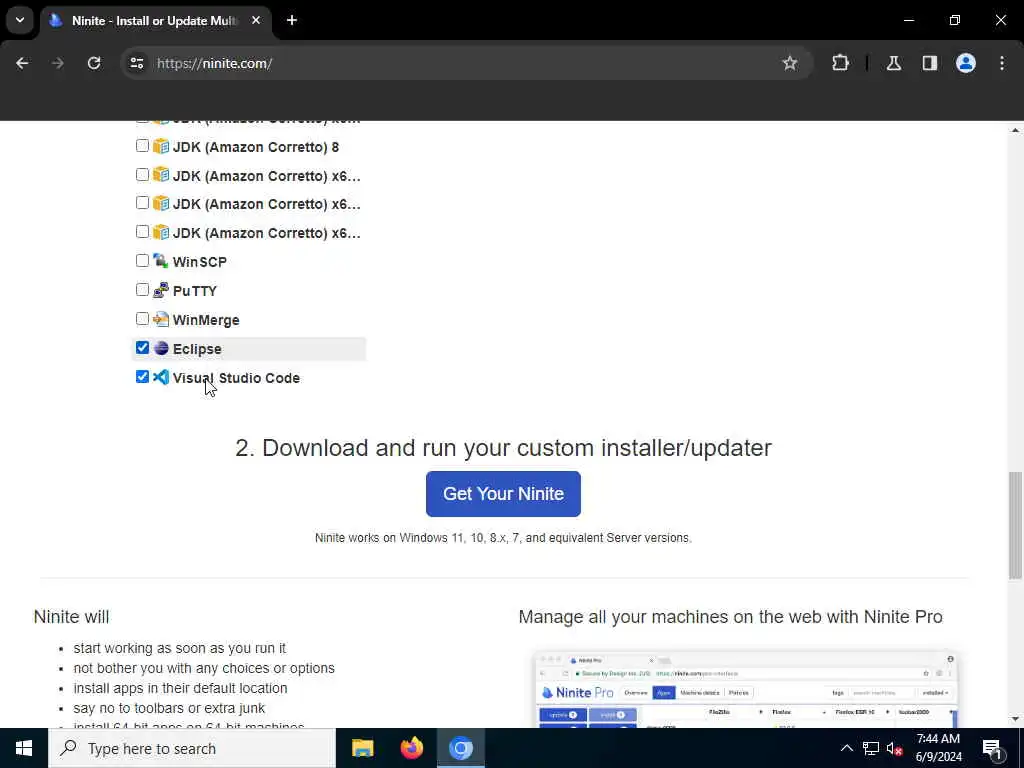Show hidden system tray icons chevron
This screenshot has width=1024, height=768.
846,748
